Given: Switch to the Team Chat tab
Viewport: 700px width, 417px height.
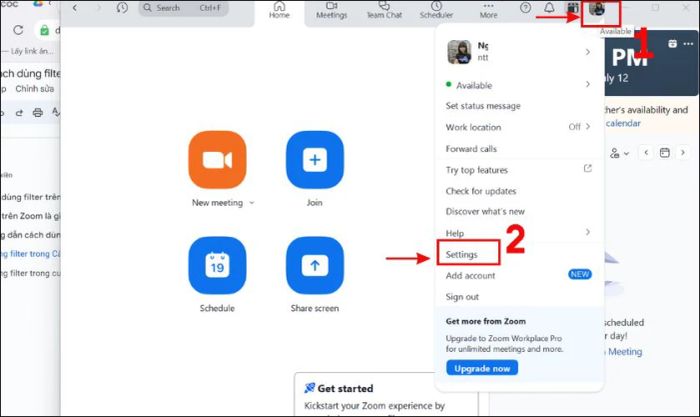Looking at the screenshot, I should point(383,10).
